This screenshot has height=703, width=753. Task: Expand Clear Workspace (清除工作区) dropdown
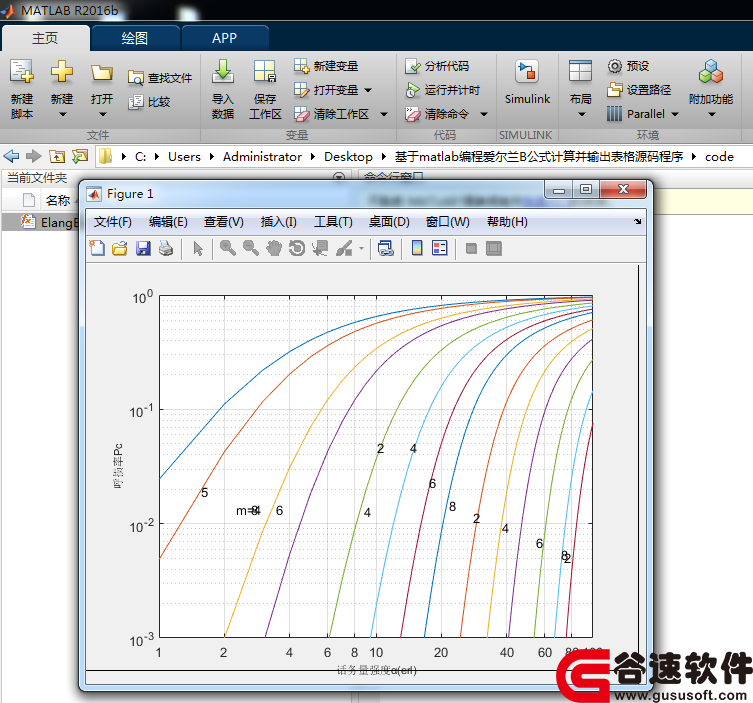coord(384,114)
